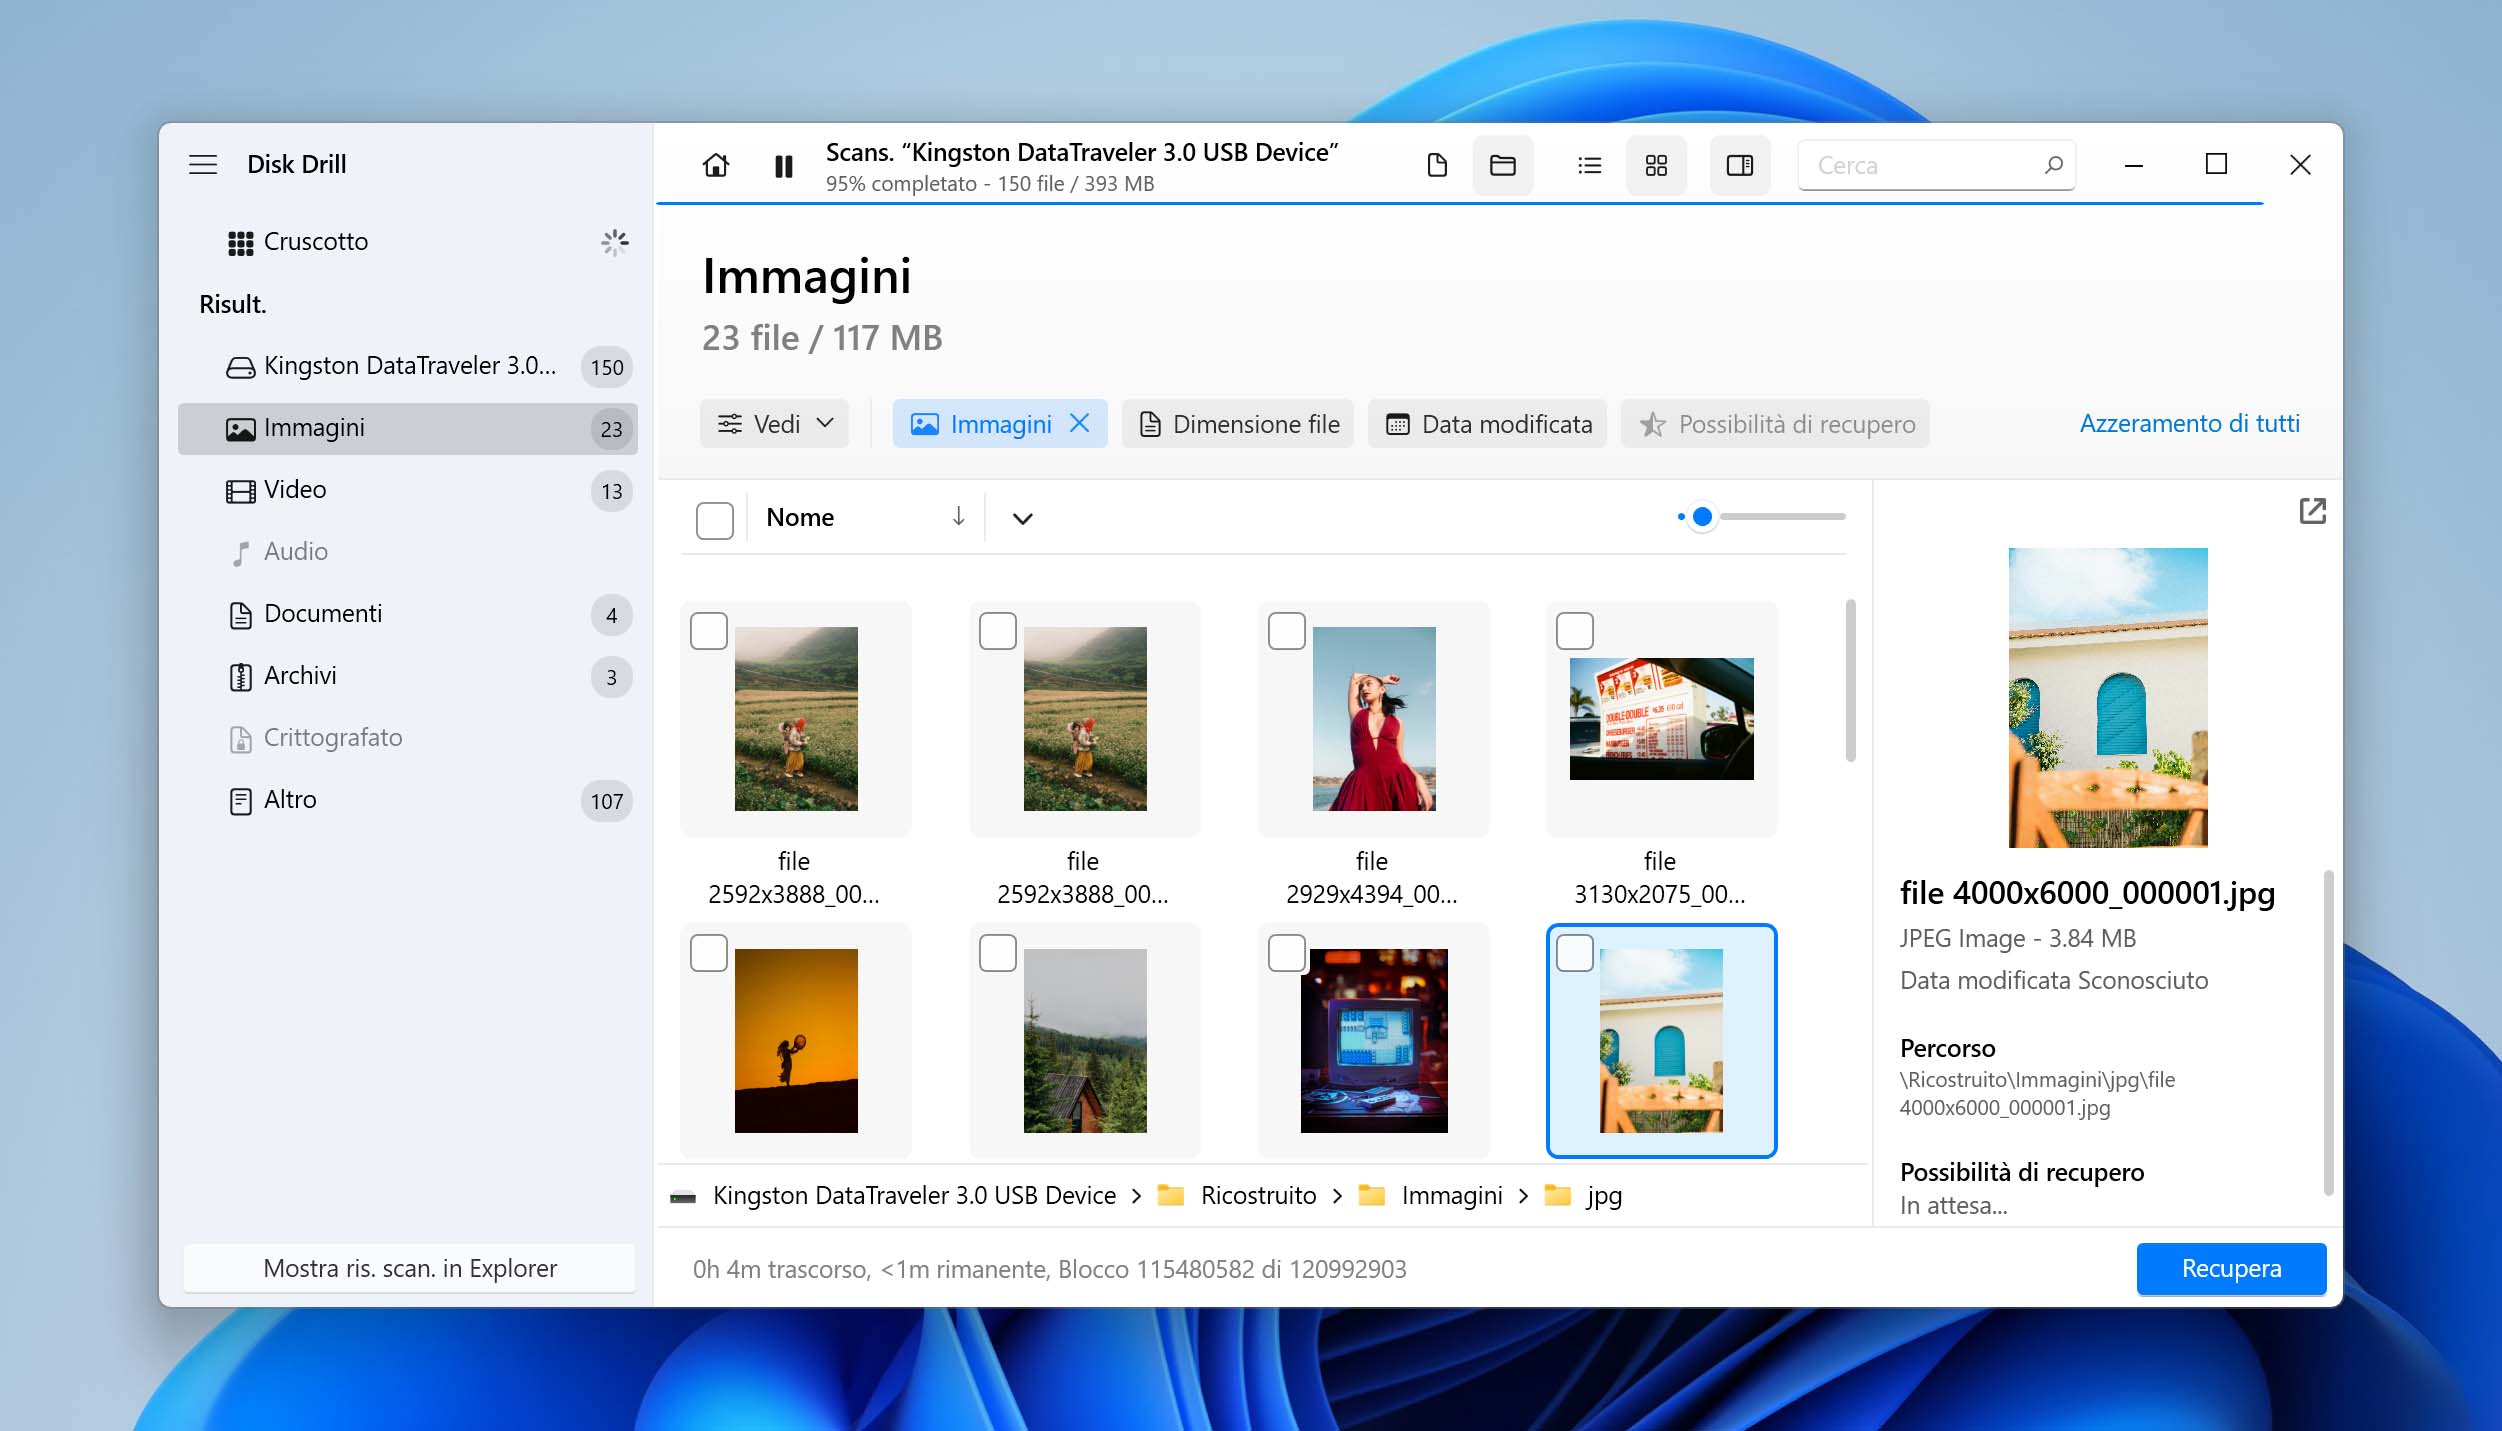Select Crittografato category in sidebar

pos(408,738)
